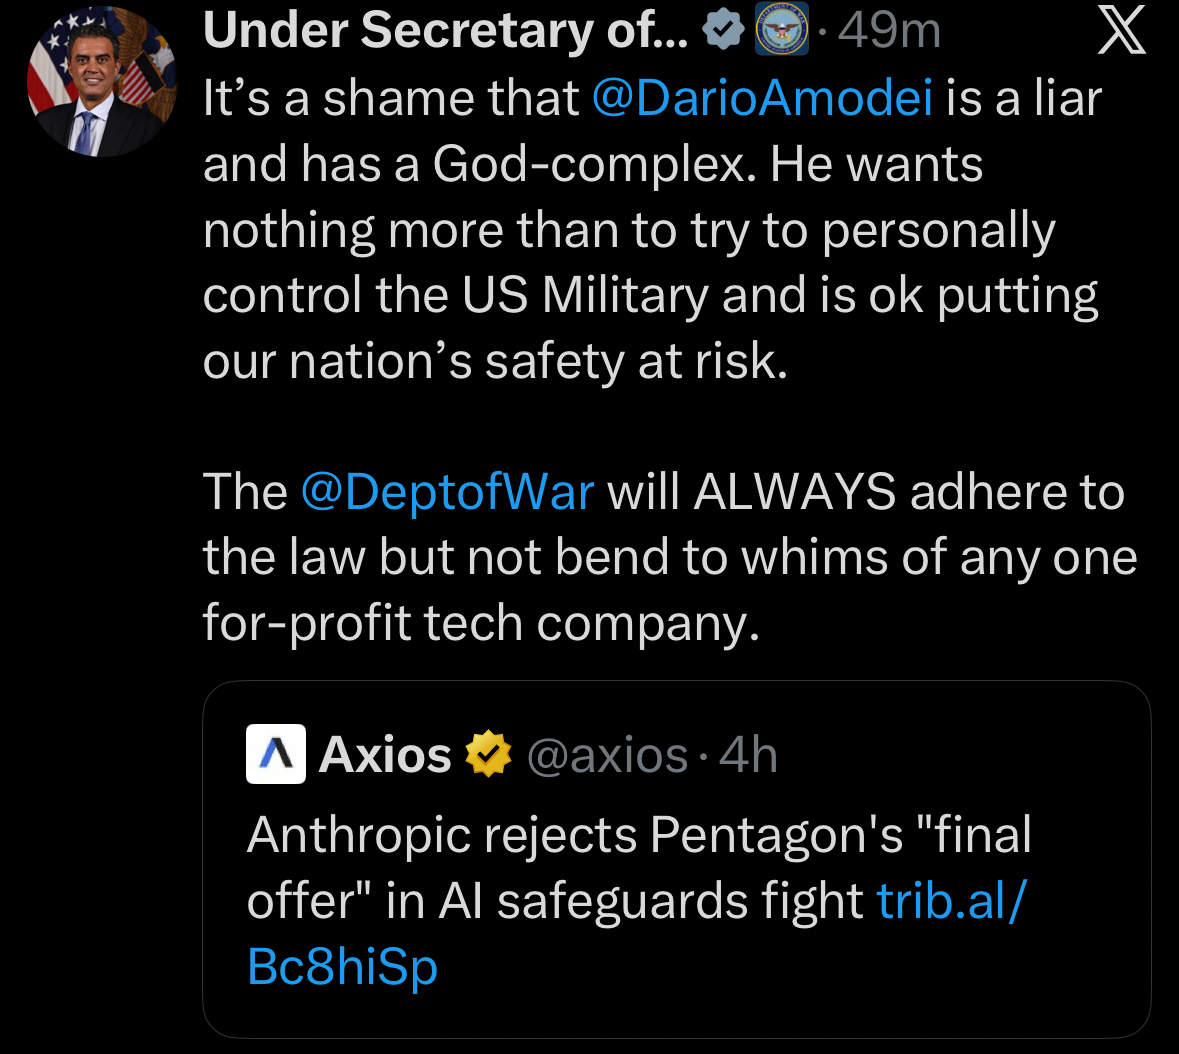Click the word "ALWAYS" in the post
1179x1054 pixels.
pos(794,492)
